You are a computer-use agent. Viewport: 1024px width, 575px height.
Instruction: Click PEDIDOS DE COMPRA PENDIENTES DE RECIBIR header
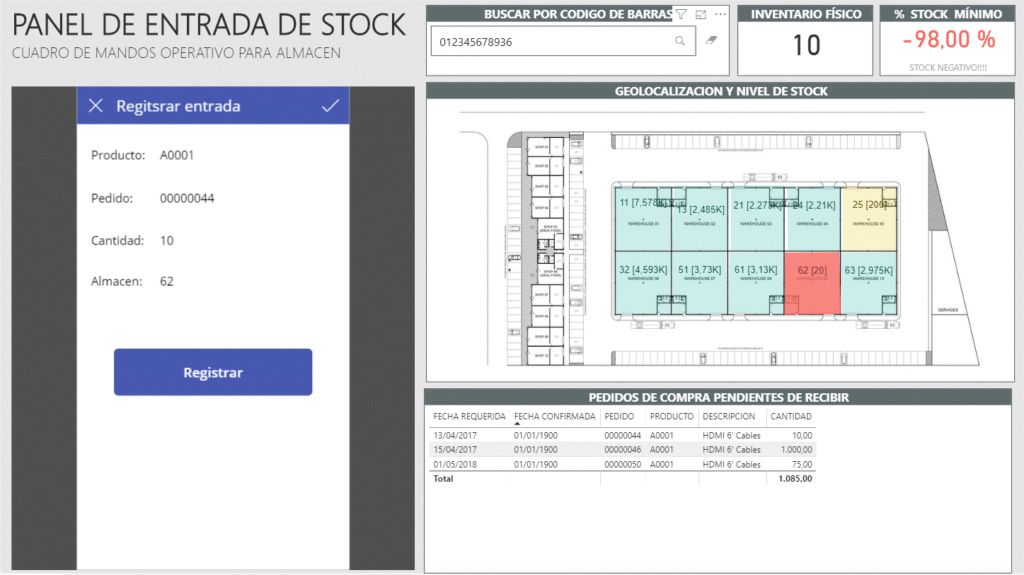tap(718, 397)
